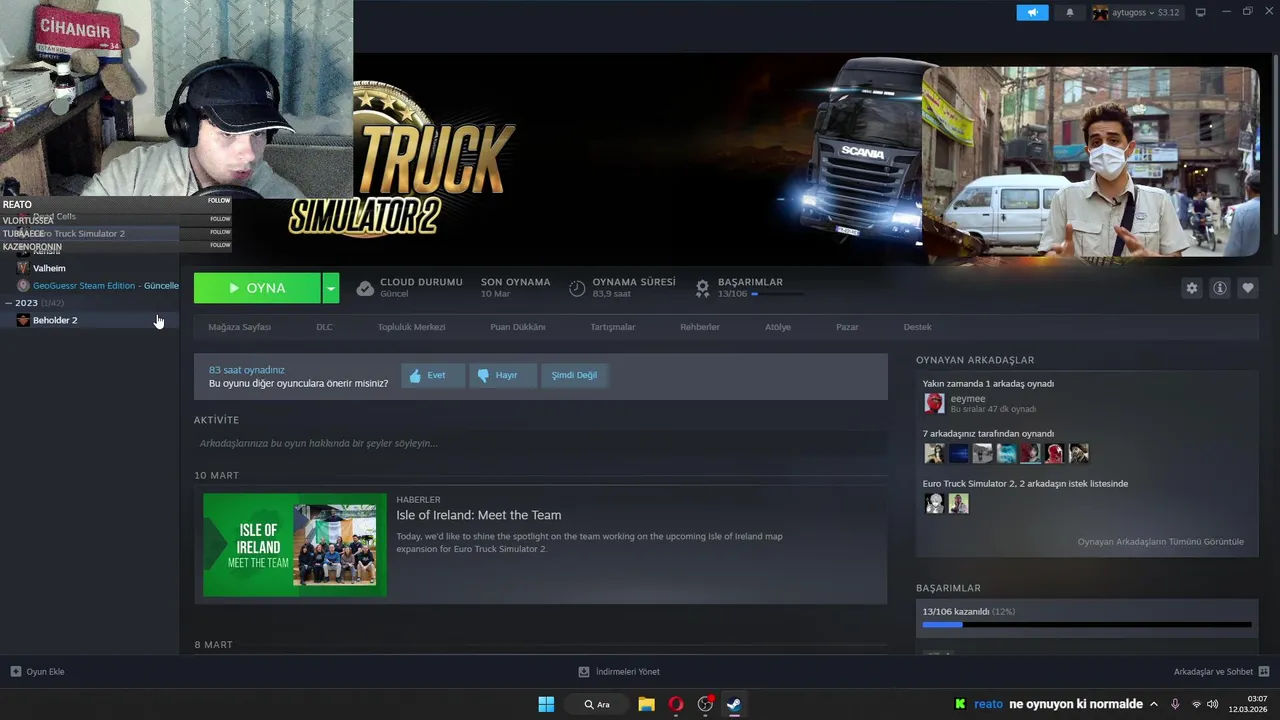Click the GeoGuessr game icon
Image resolution: width=1280 pixels, height=720 pixels.
(23, 286)
